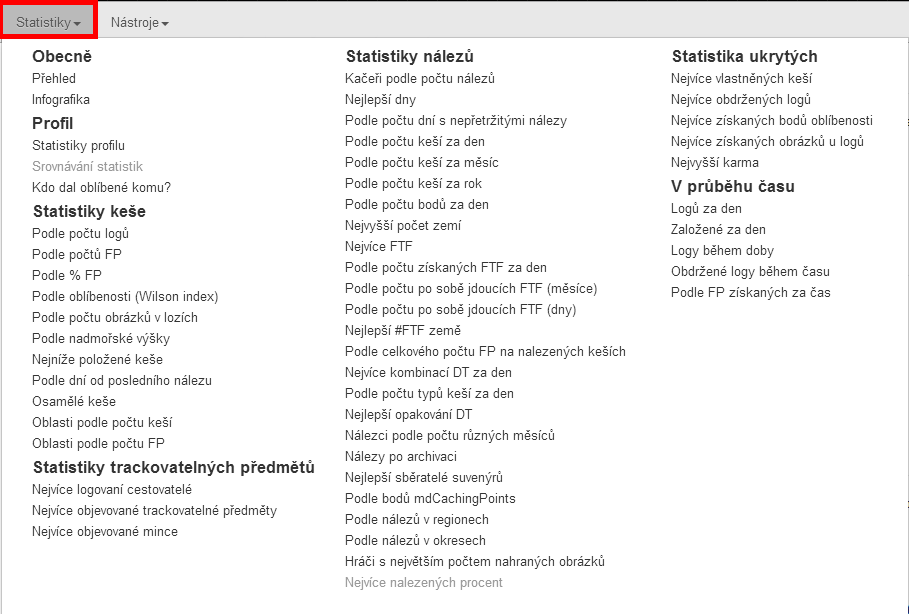Screen dimensions: 909x614
Task: Choose Podle počtu logů
Action: [x=81, y=234]
